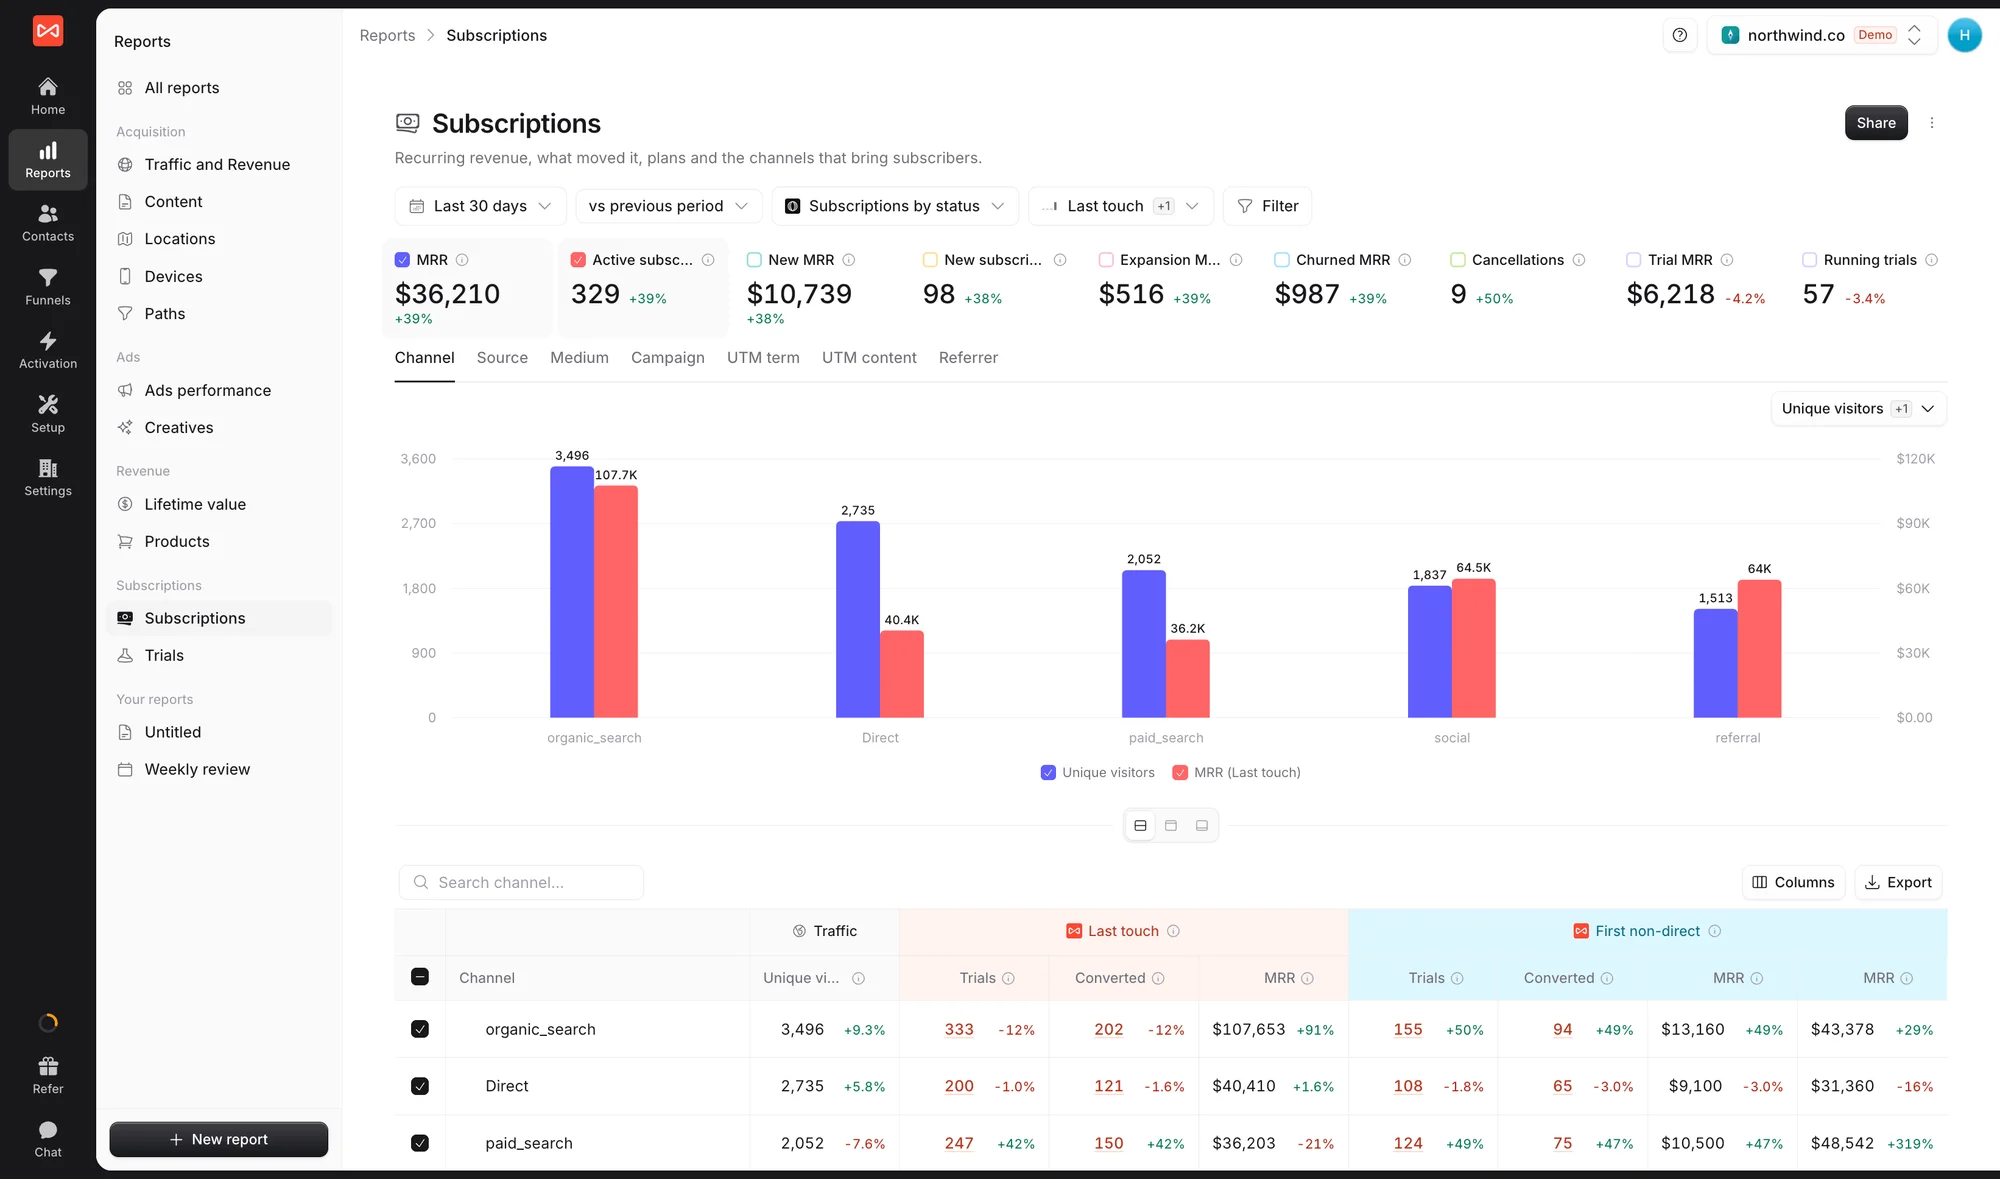Switch to the Campaign tab
Image resolution: width=2000 pixels, height=1179 pixels.
[667, 358]
